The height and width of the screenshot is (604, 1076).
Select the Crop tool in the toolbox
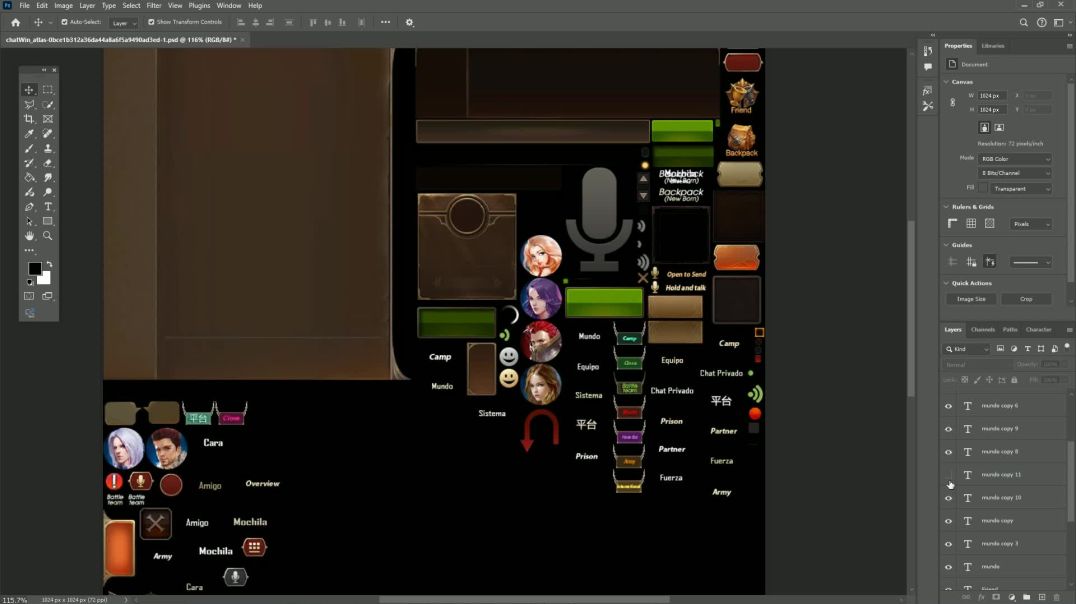29,119
